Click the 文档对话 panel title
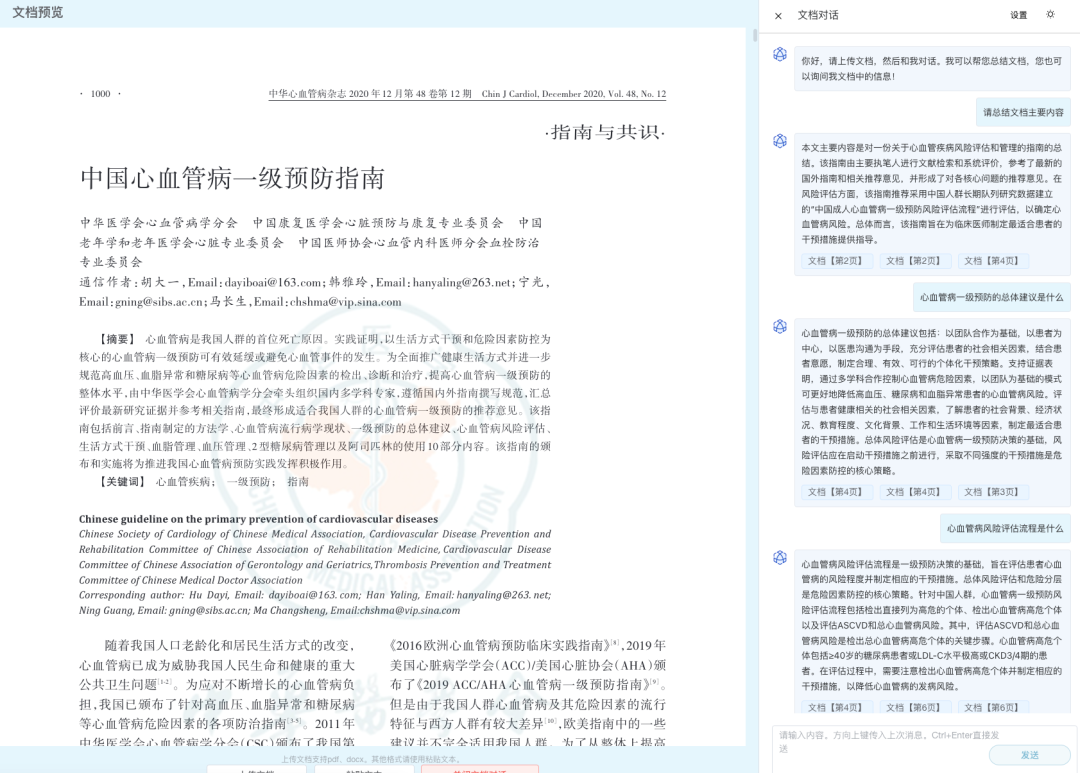The width and height of the screenshot is (1080, 773). coord(818,15)
